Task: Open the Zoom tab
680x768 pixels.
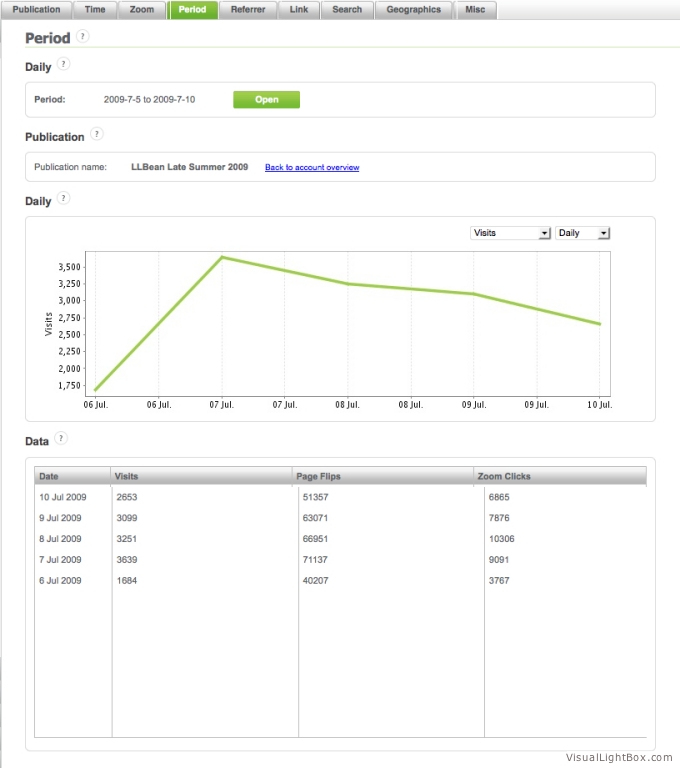Action: pos(142,10)
